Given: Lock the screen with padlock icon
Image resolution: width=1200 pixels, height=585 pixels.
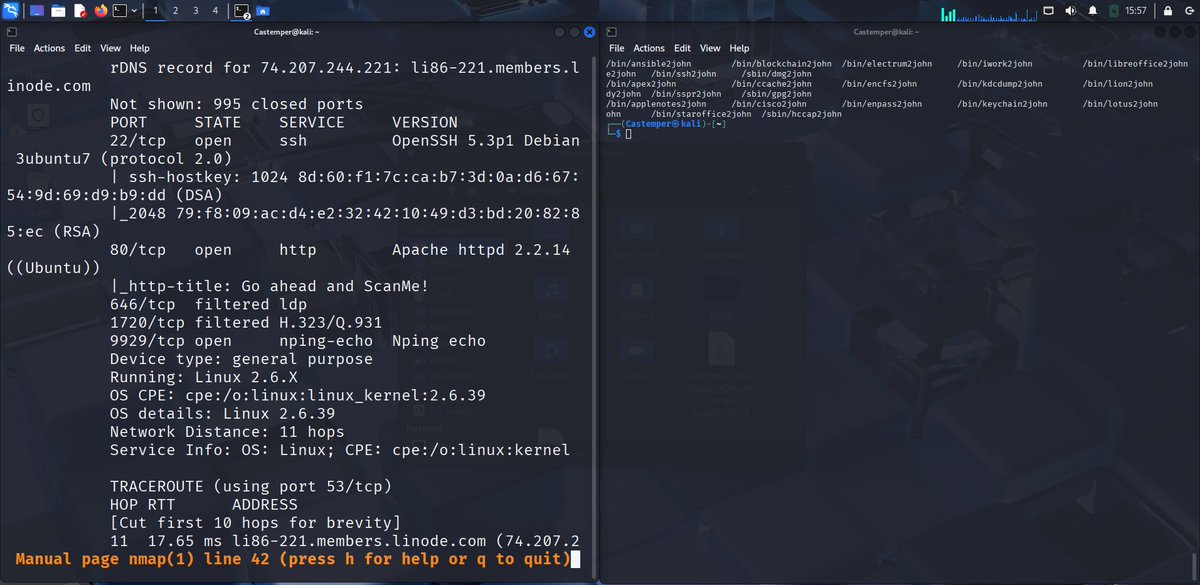Looking at the screenshot, I should [1167, 11].
